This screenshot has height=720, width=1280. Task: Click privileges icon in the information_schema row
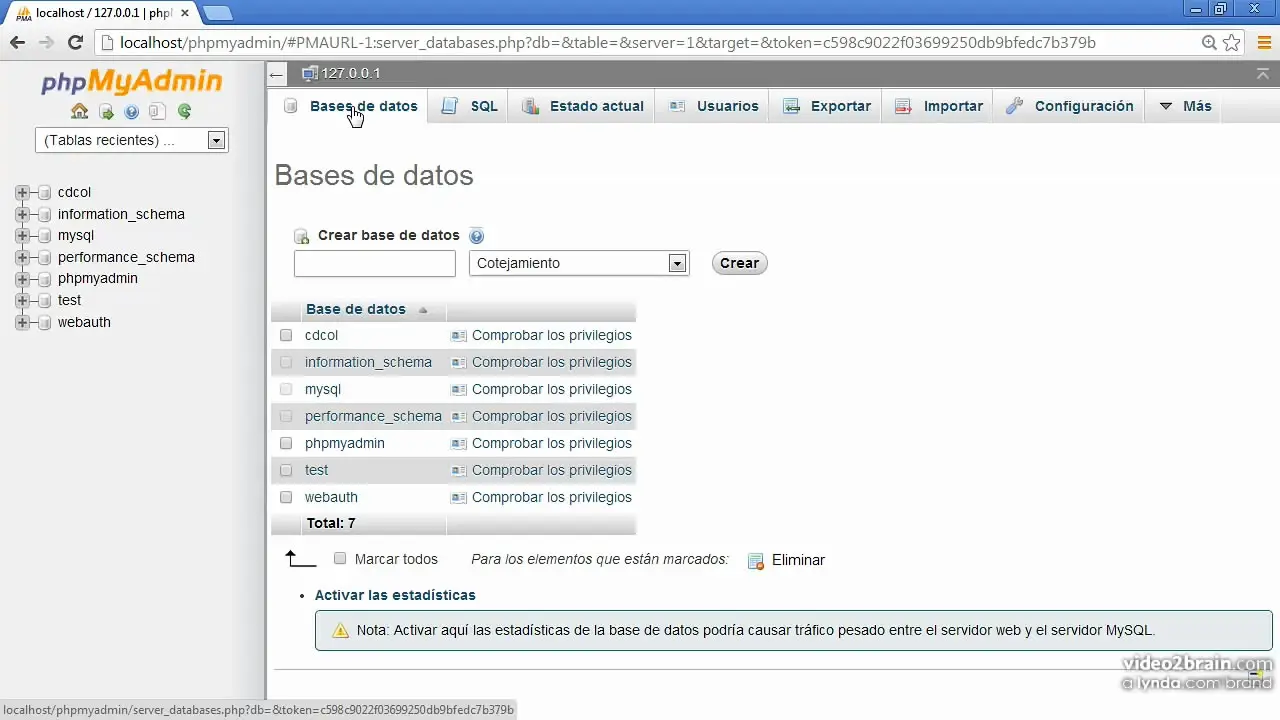pyautogui.click(x=459, y=363)
